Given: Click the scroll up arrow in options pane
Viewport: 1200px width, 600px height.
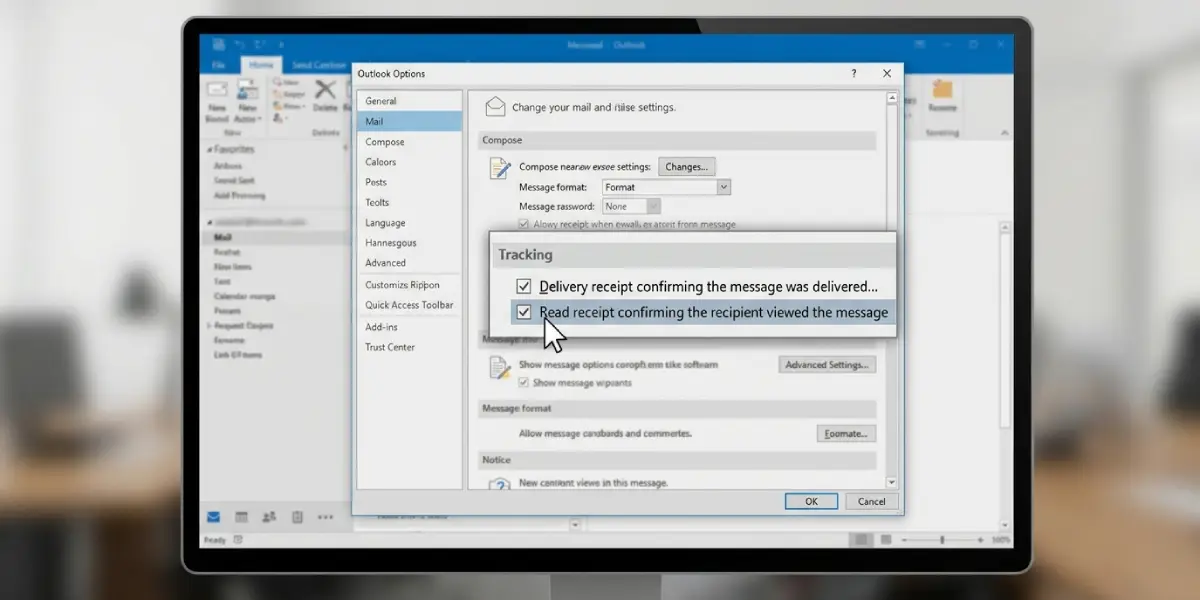Looking at the screenshot, I should click(x=892, y=97).
